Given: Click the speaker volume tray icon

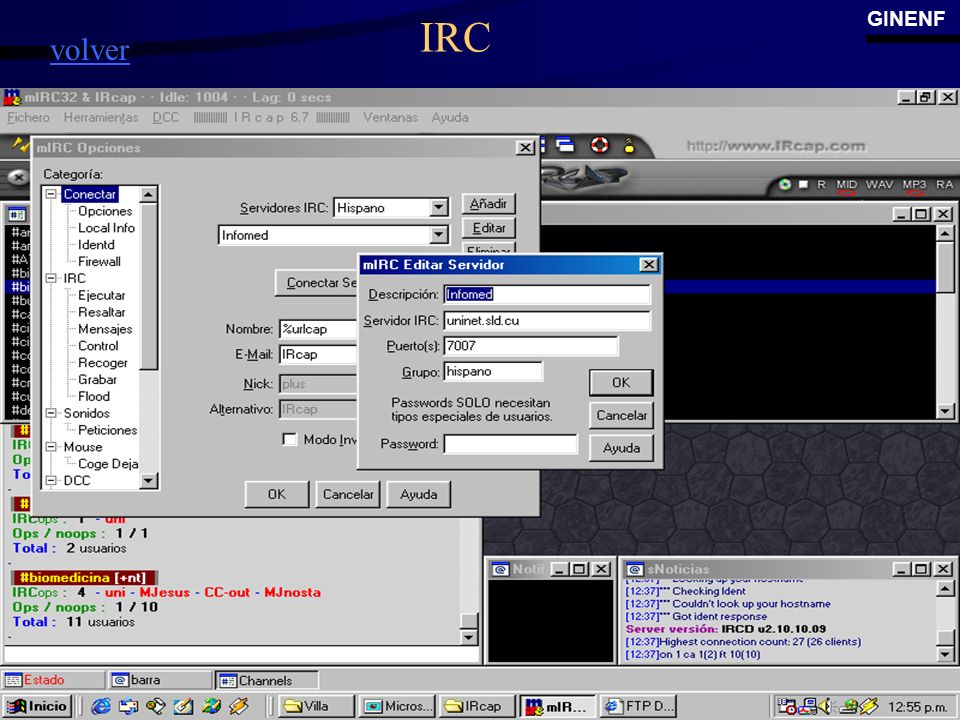Looking at the screenshot, I should 825,706.
